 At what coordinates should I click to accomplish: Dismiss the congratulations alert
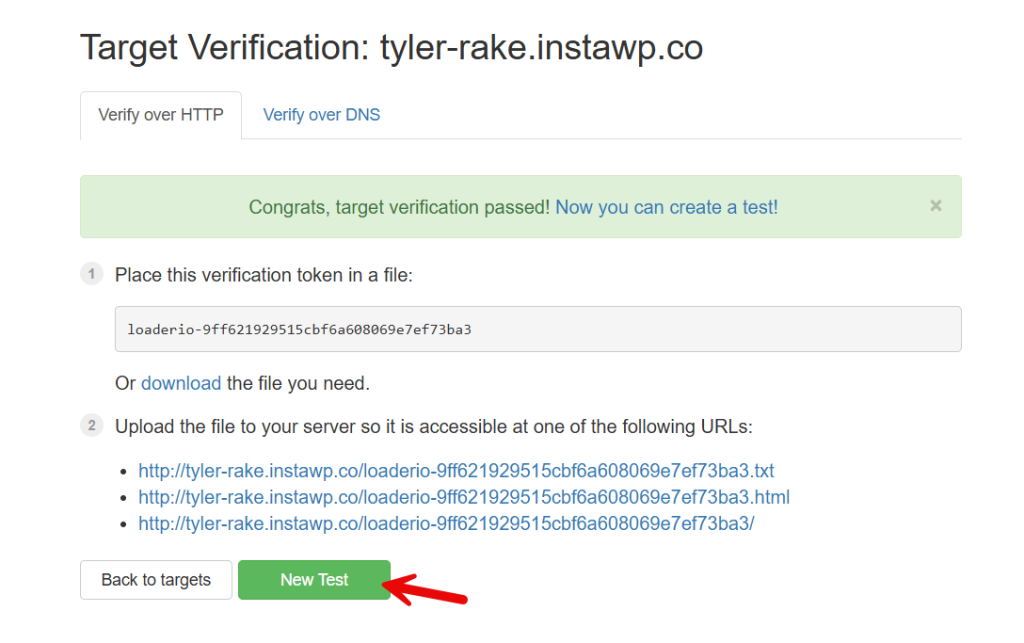(936, 206)
